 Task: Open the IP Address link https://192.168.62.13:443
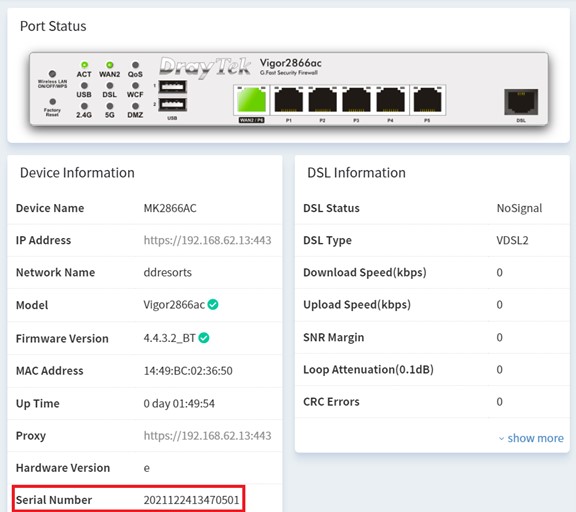[207, 240]
